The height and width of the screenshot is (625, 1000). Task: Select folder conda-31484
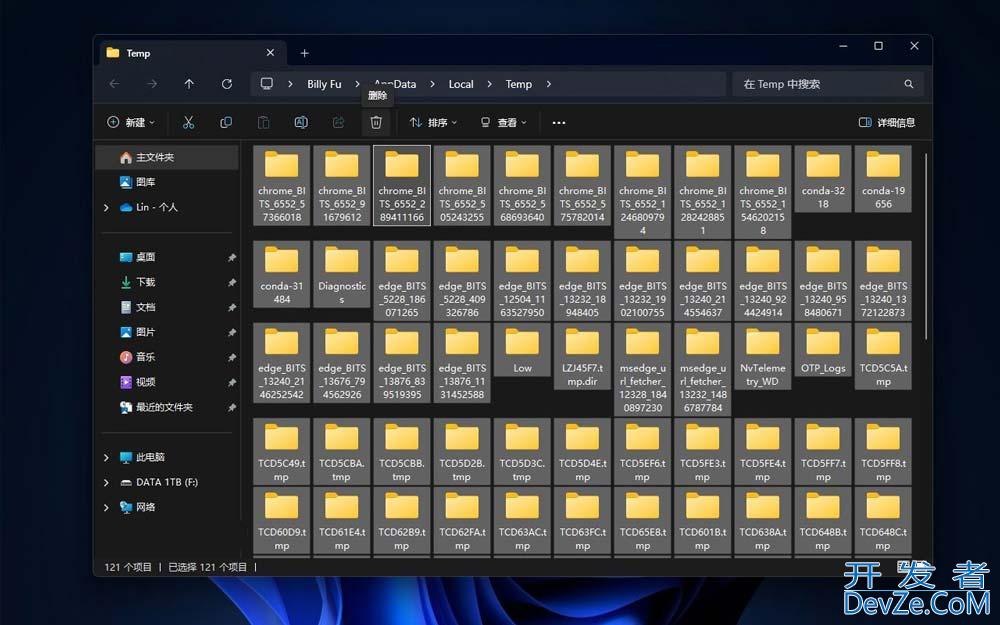[x=281, y=274]
